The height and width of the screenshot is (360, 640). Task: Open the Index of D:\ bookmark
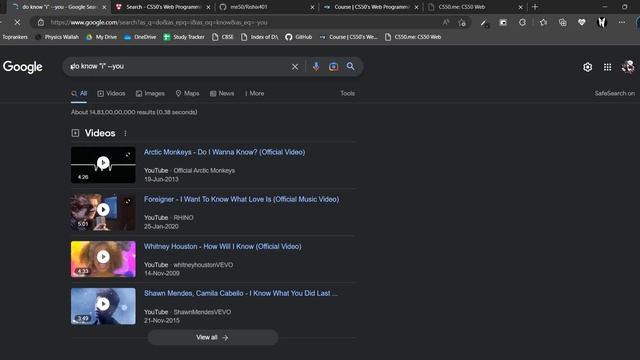260,37
